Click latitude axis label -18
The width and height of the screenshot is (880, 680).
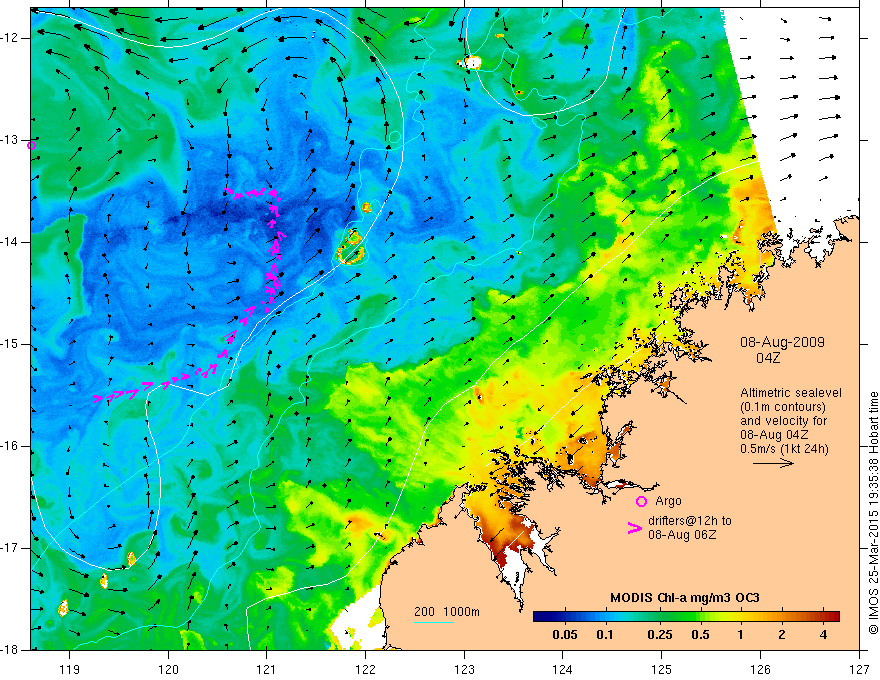[x=11, y=650]
